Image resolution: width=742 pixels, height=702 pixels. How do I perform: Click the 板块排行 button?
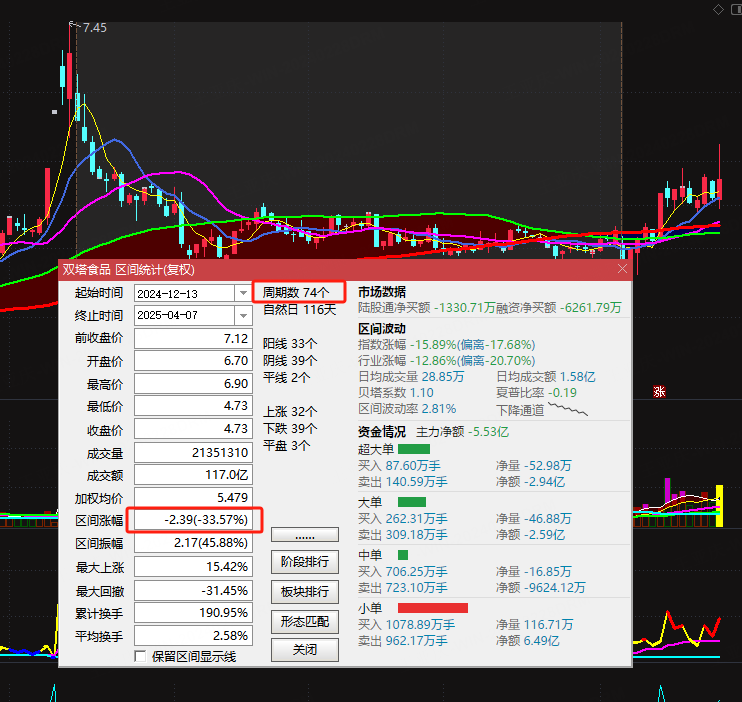pyautogui.click(x=305, y=592)
